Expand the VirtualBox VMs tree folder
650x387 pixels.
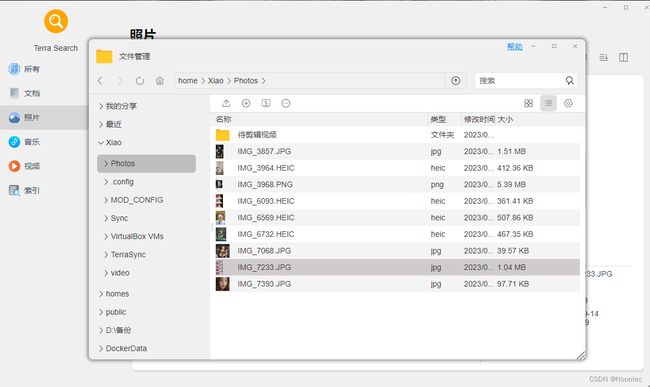click(106, 237)
